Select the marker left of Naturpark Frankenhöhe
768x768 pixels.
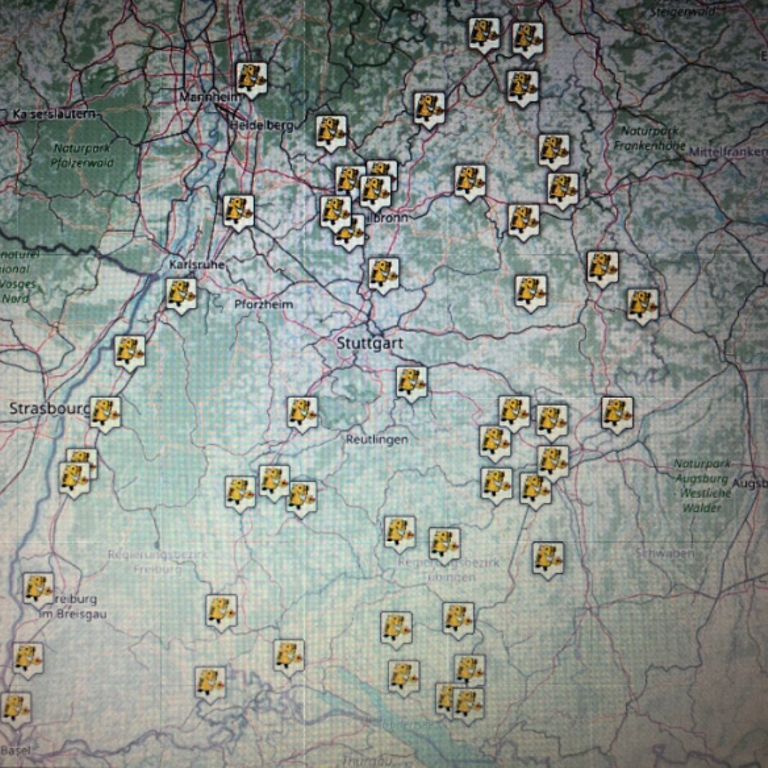(553, 150)
